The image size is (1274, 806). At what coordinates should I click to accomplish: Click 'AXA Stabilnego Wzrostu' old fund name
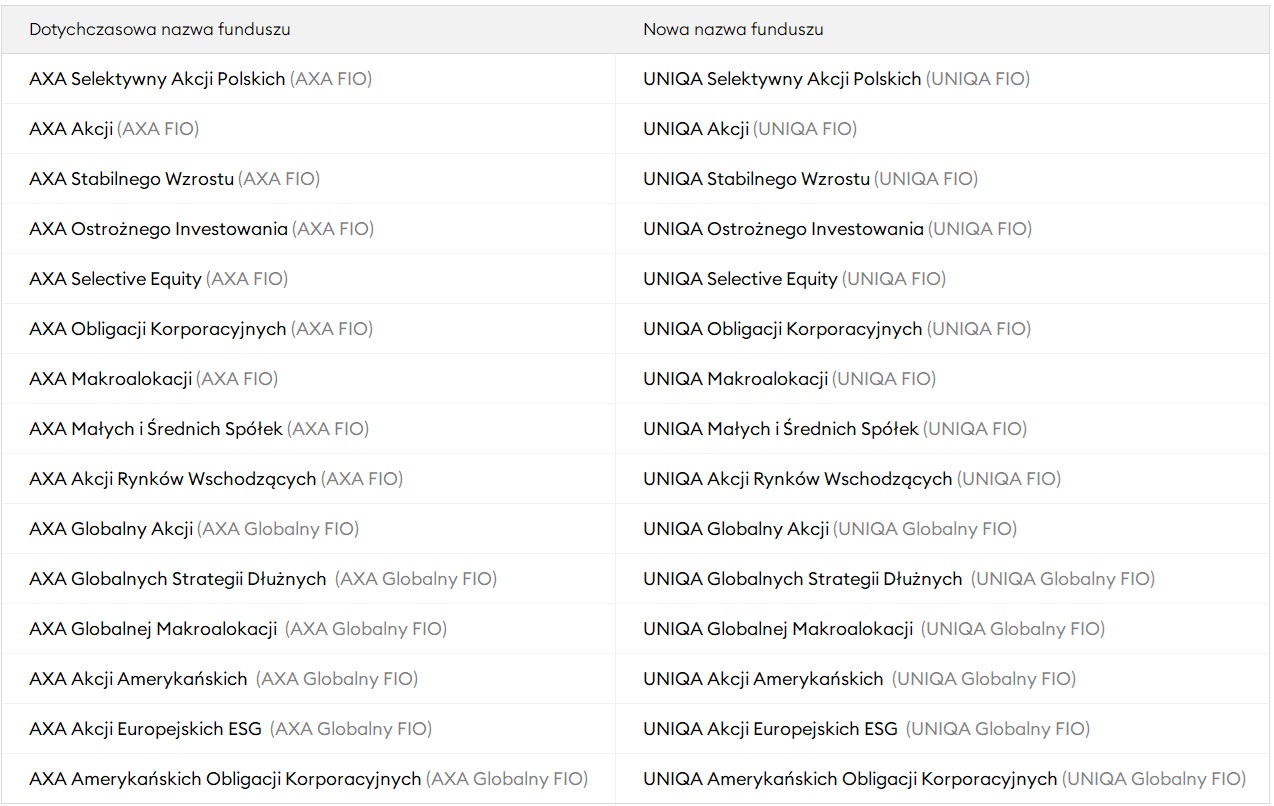tap(132, 179)
